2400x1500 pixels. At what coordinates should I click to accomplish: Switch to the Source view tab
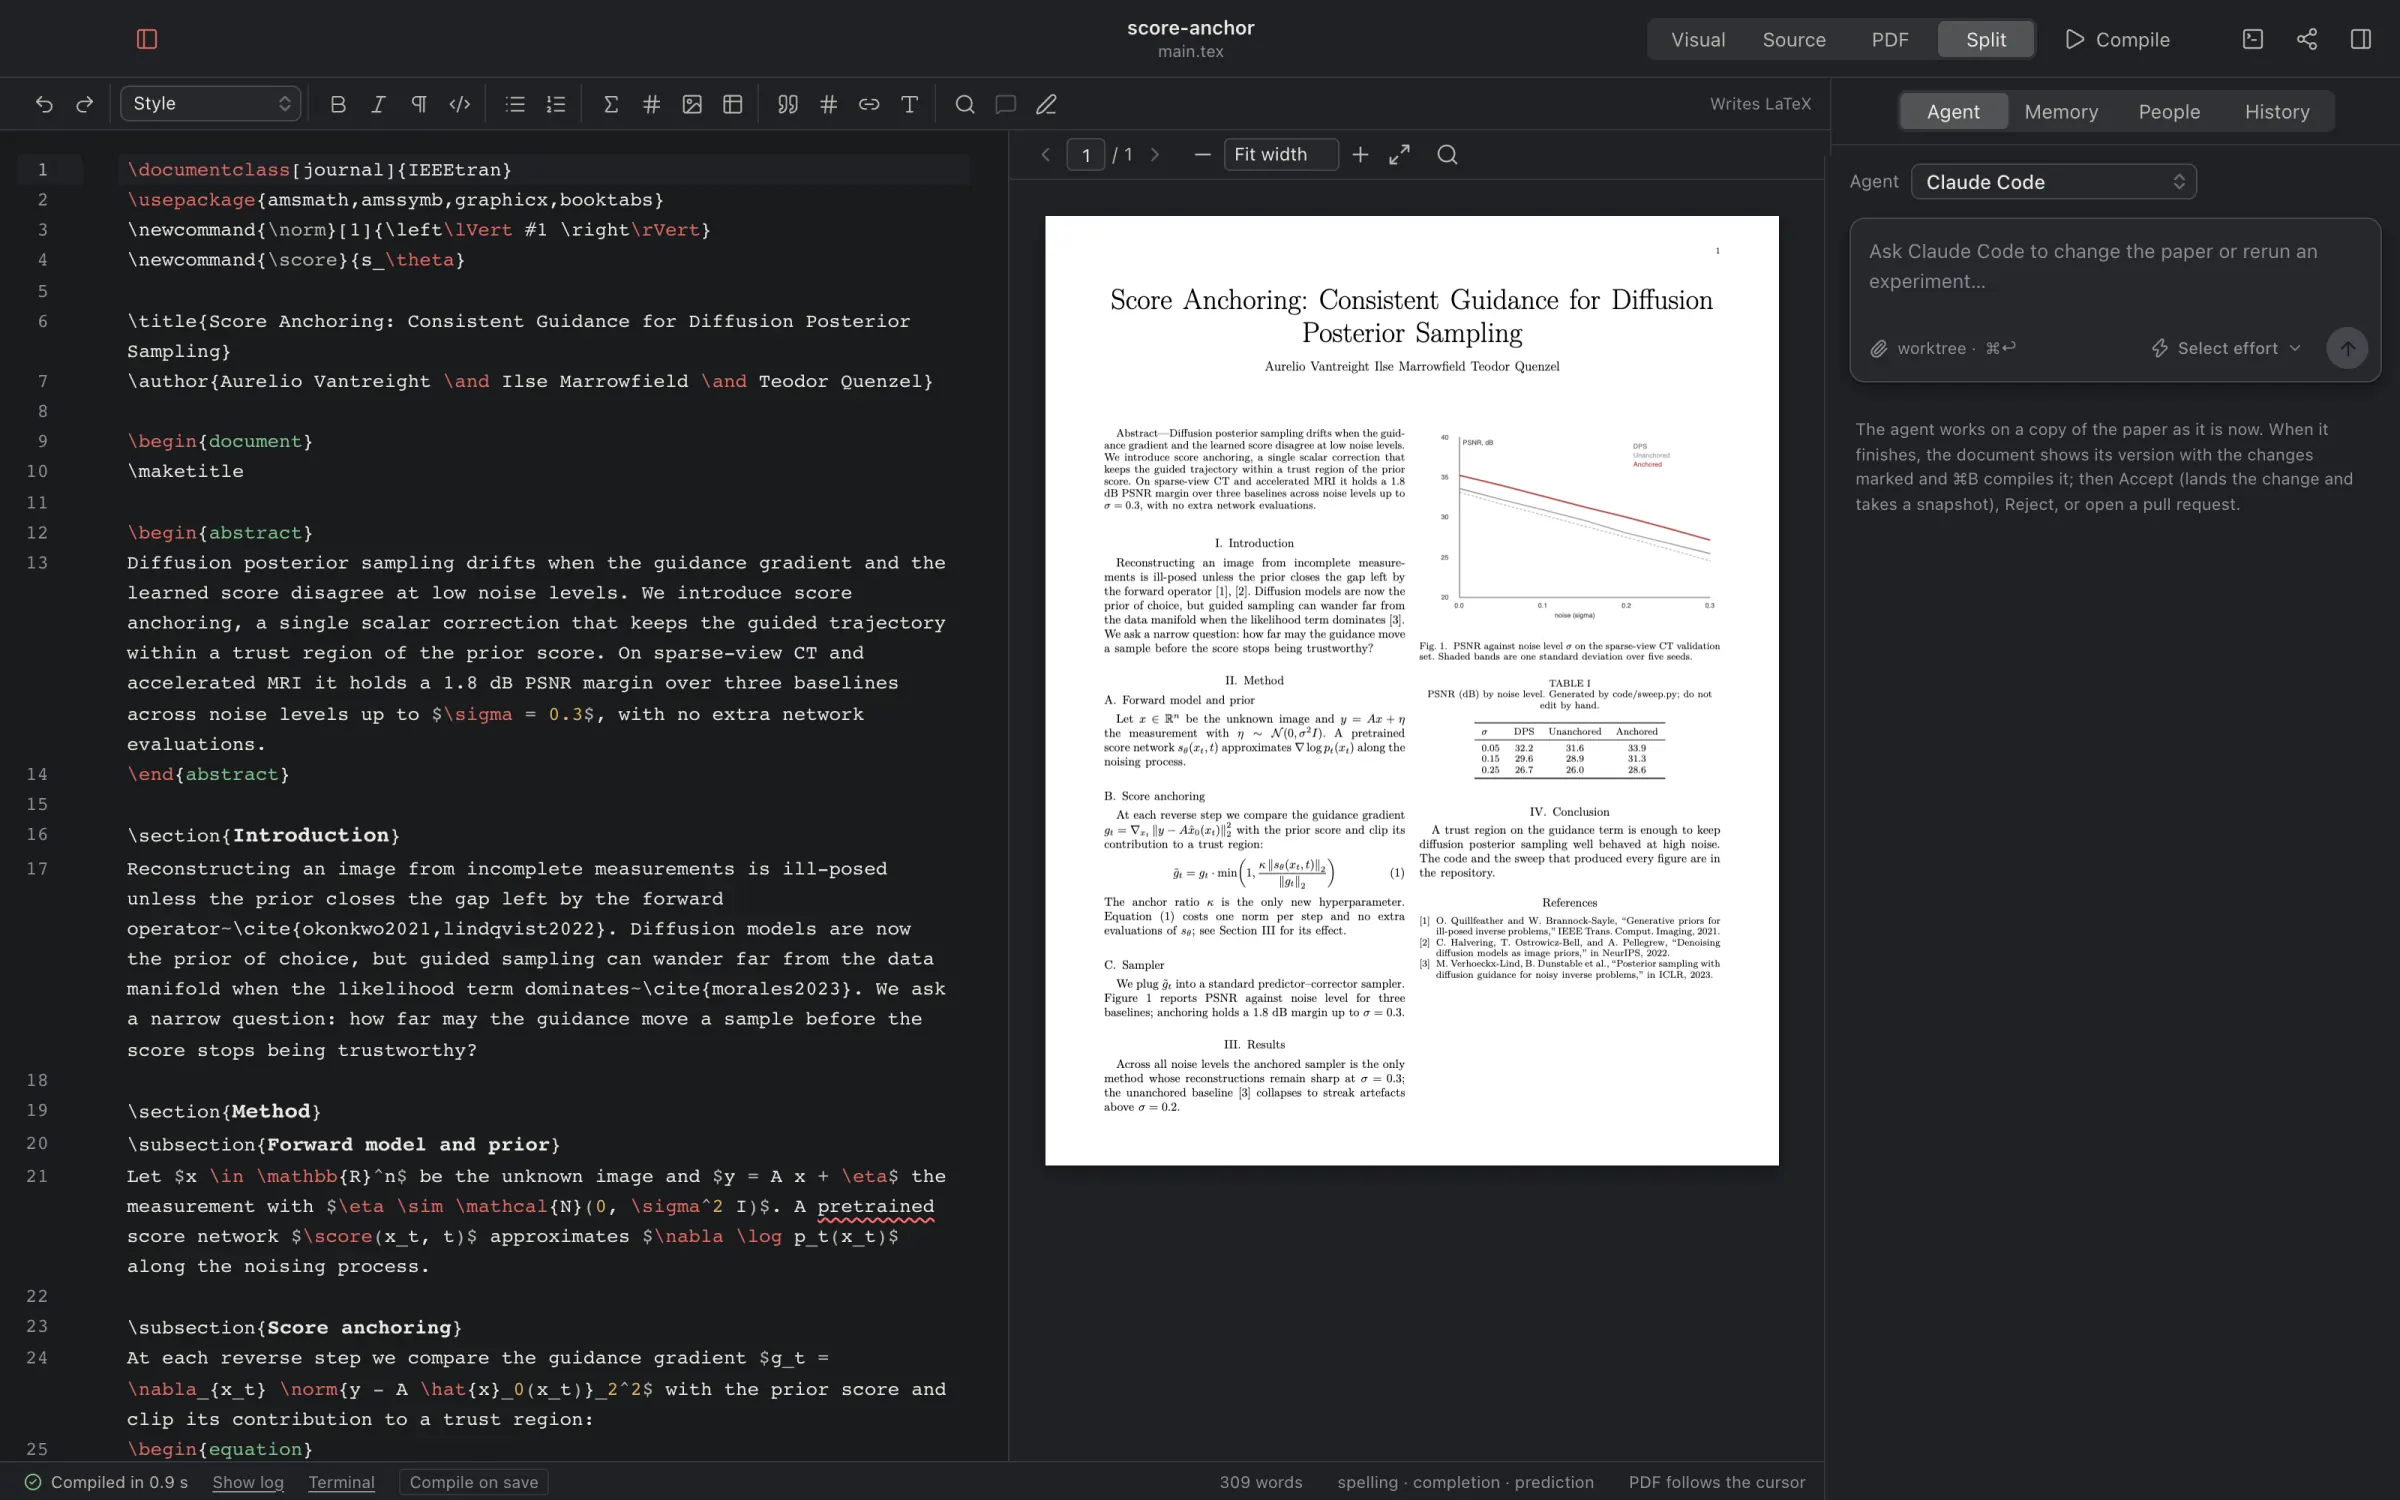pyautogui.click(x=1794, y=40)
